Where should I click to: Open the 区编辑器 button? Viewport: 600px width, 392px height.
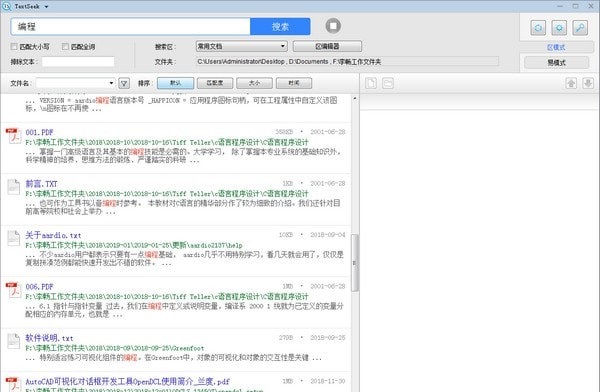[x=327, y=46]
